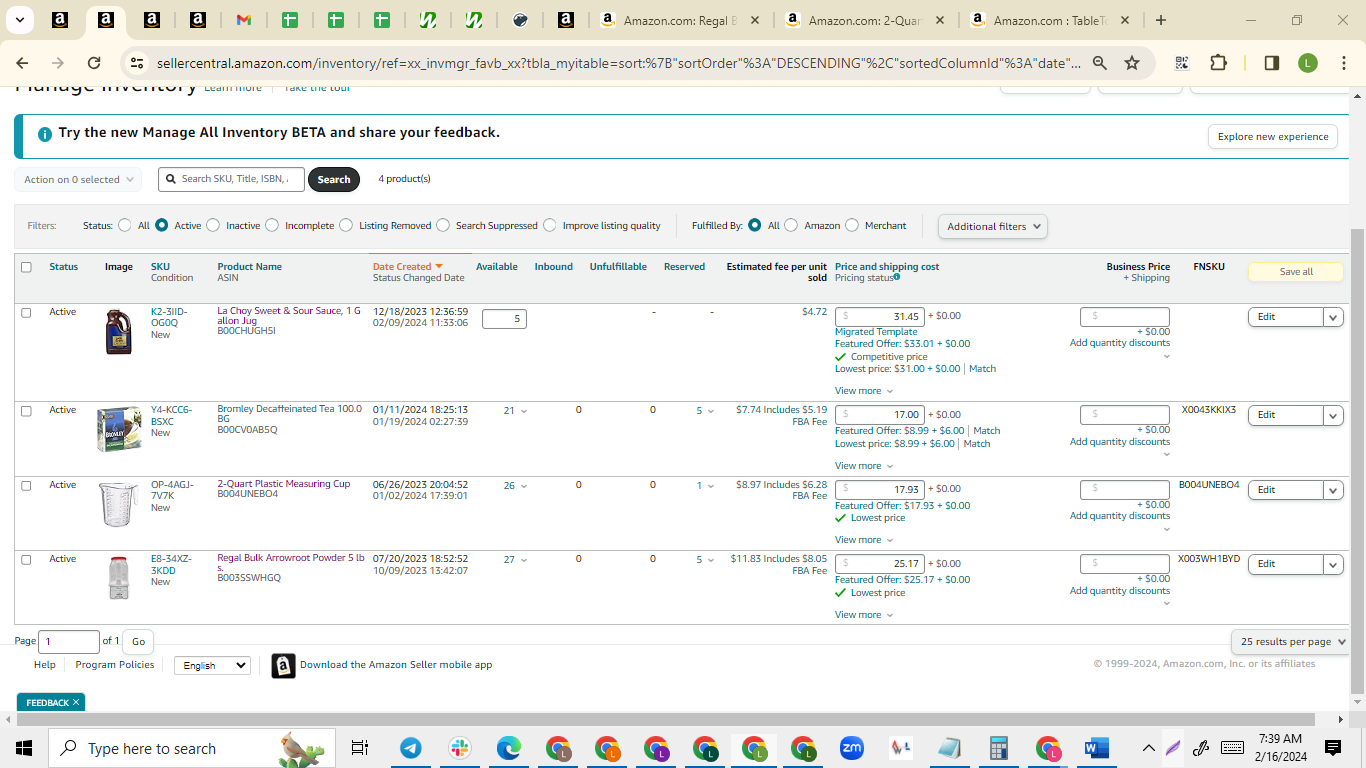The image size is (1366, 768).
Task: Select the Search Suppressed filter
Action: [443, 225]
